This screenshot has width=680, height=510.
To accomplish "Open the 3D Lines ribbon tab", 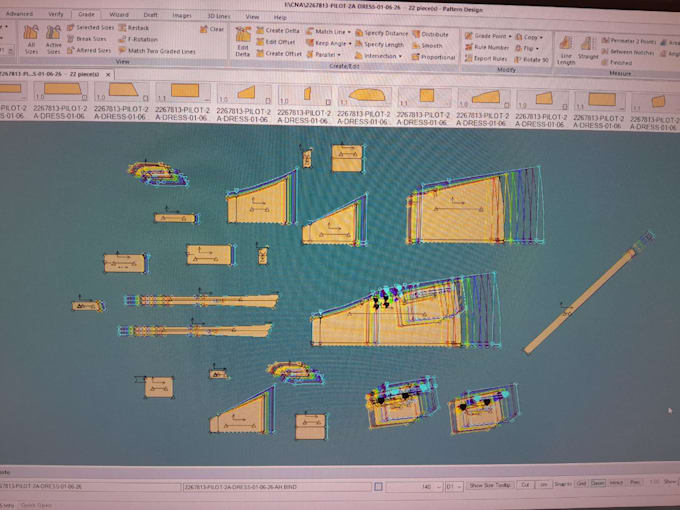I will 219,16.
